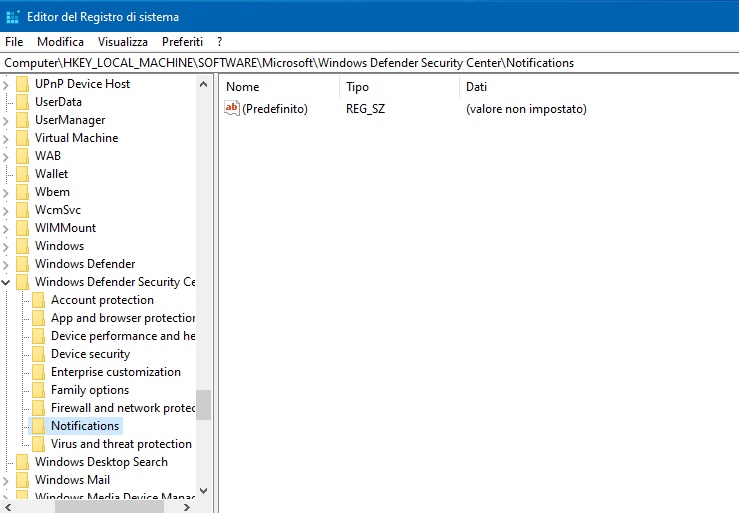The width and height of the screenshot is (739, 513).
Task: Click the Virtual Machine folder icon
Action: coord(23,138)
